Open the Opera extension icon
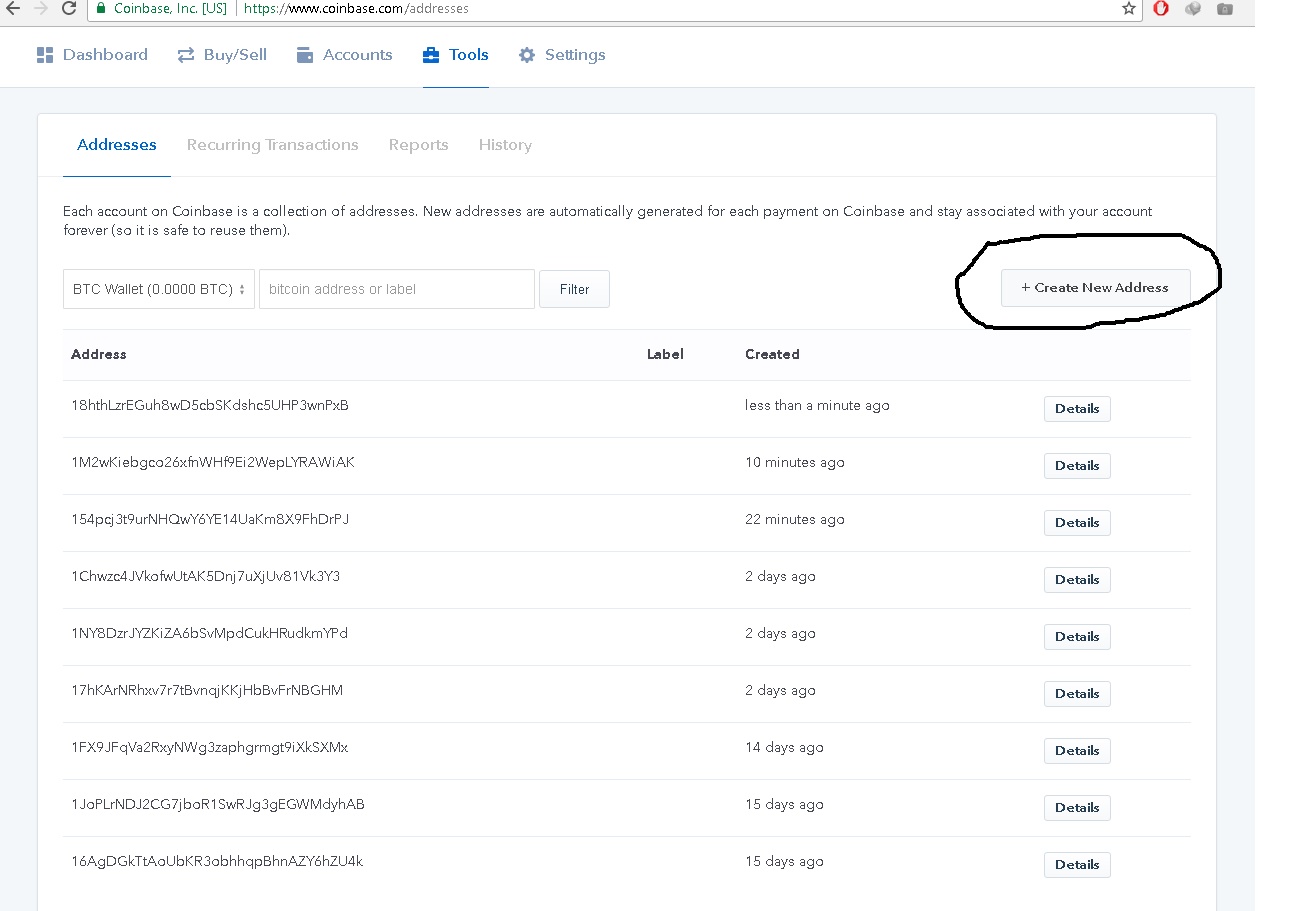 coord(1161,8)
